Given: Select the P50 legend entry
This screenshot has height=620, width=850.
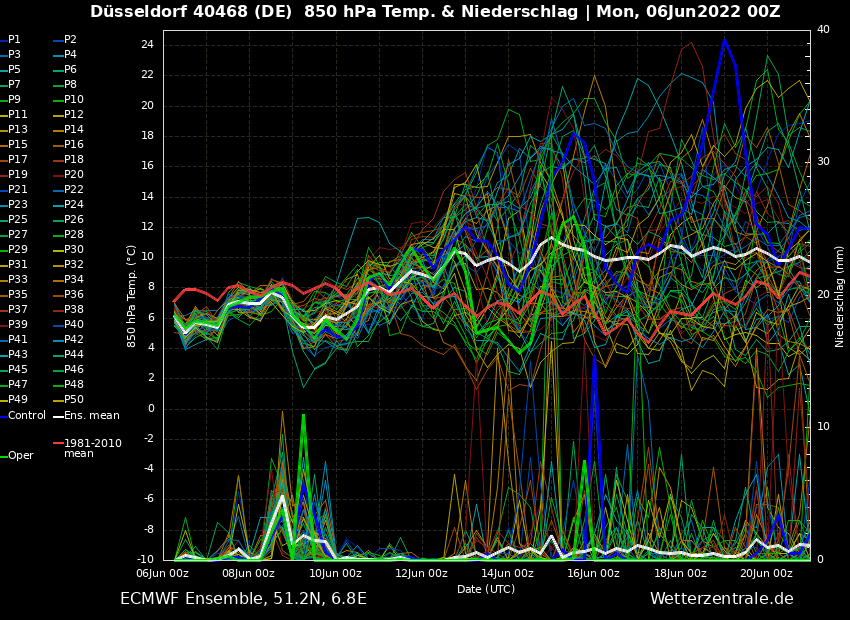Looking at the screenshot, I should click(x=74, y=400).
